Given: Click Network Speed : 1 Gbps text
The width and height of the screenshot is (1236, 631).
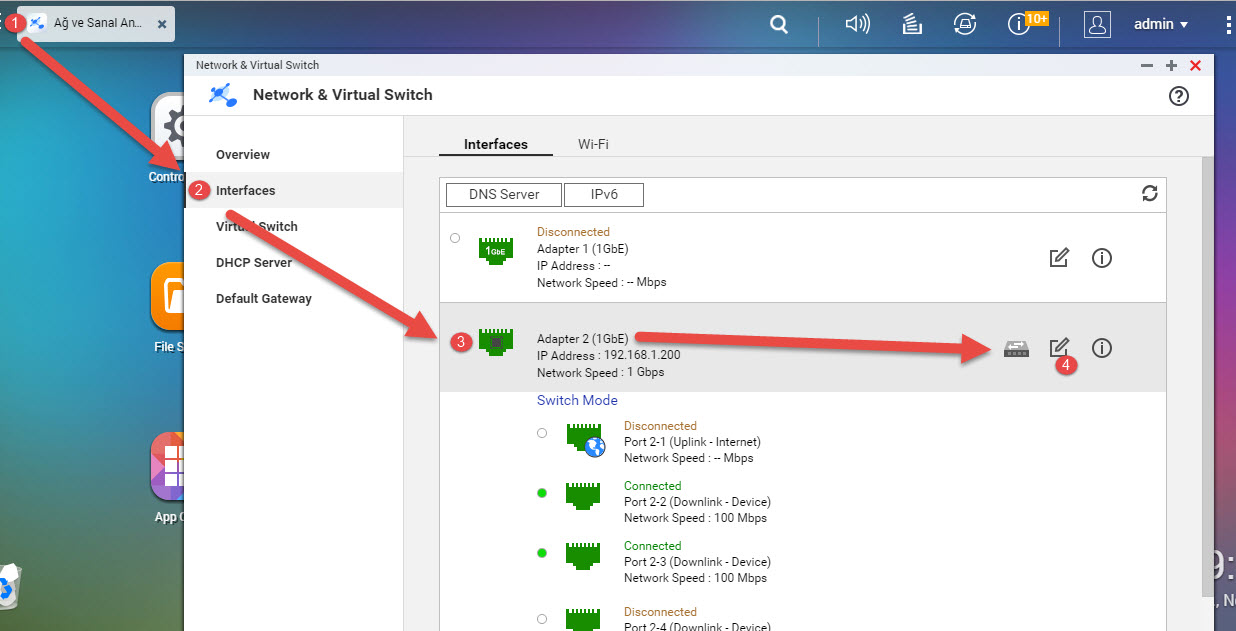Looking at the screenshot, I should click(600, 373).
